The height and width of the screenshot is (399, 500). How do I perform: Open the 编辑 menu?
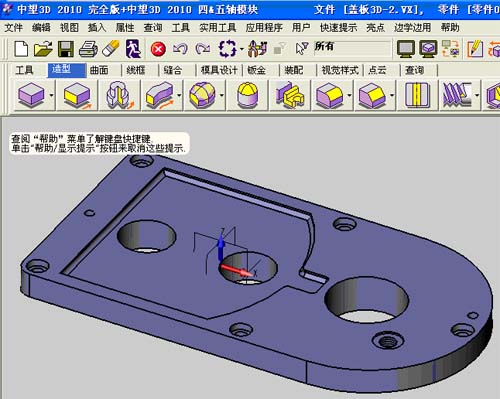coord(41,27)
